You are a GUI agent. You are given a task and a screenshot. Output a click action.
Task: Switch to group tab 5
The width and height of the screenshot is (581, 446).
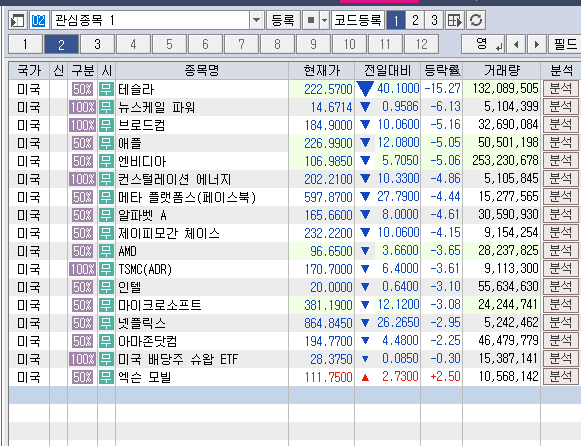tap(169, 44)
